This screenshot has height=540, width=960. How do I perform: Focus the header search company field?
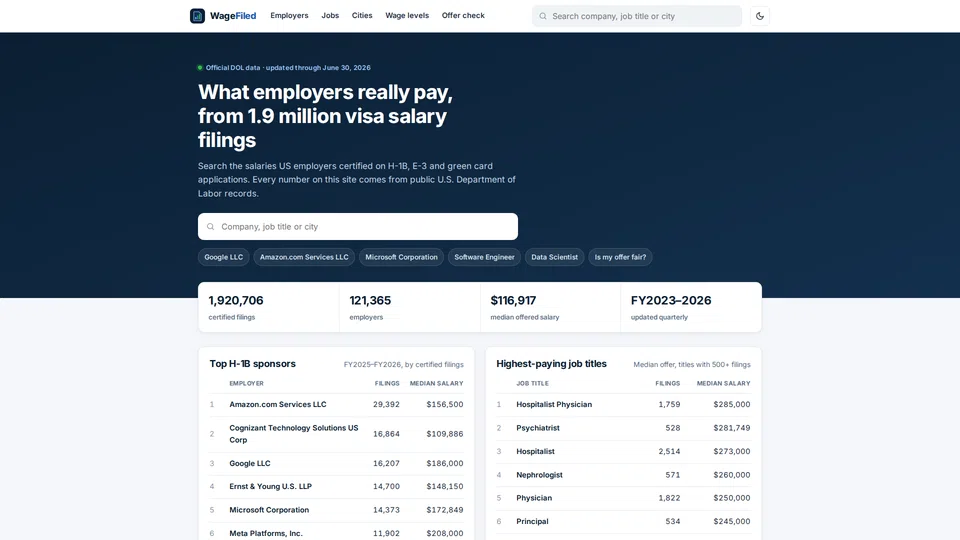point(637,16)
